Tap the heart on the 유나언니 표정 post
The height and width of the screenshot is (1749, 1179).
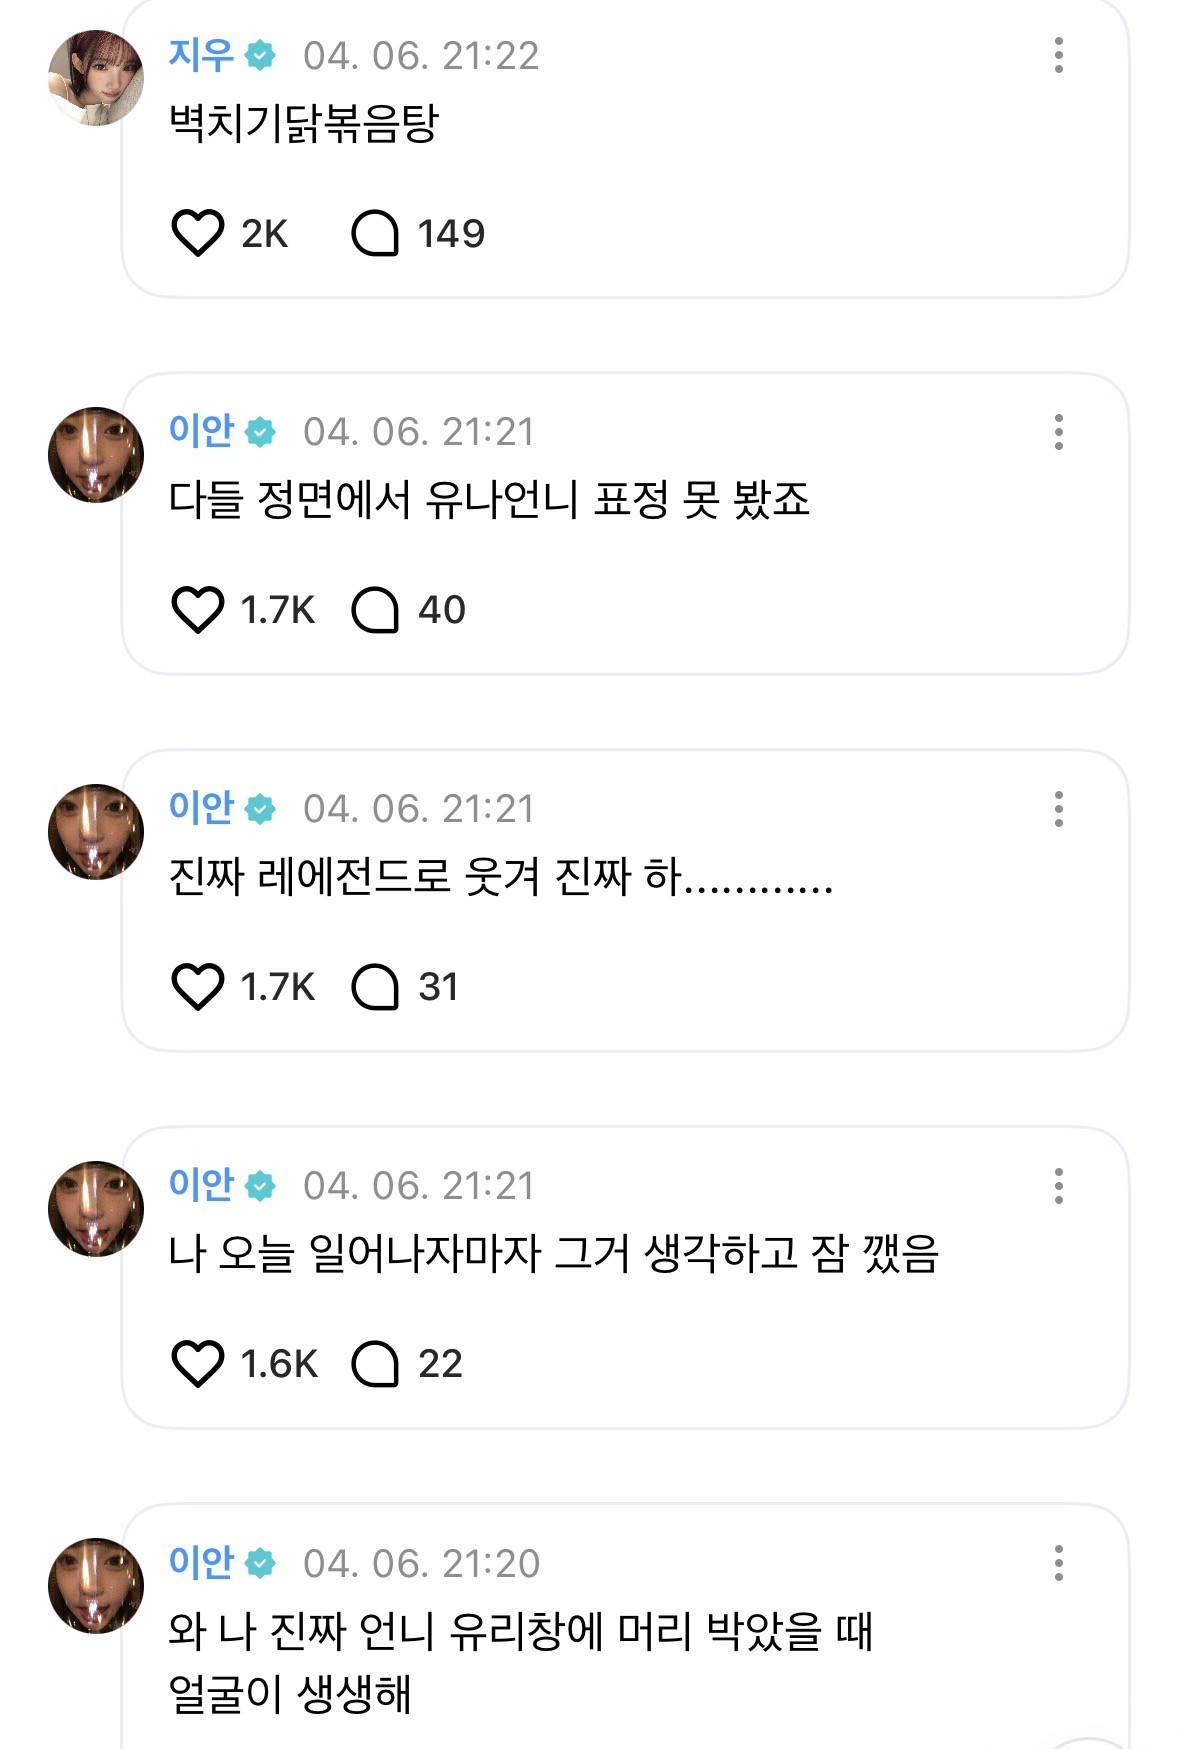[x=198, y=610]
